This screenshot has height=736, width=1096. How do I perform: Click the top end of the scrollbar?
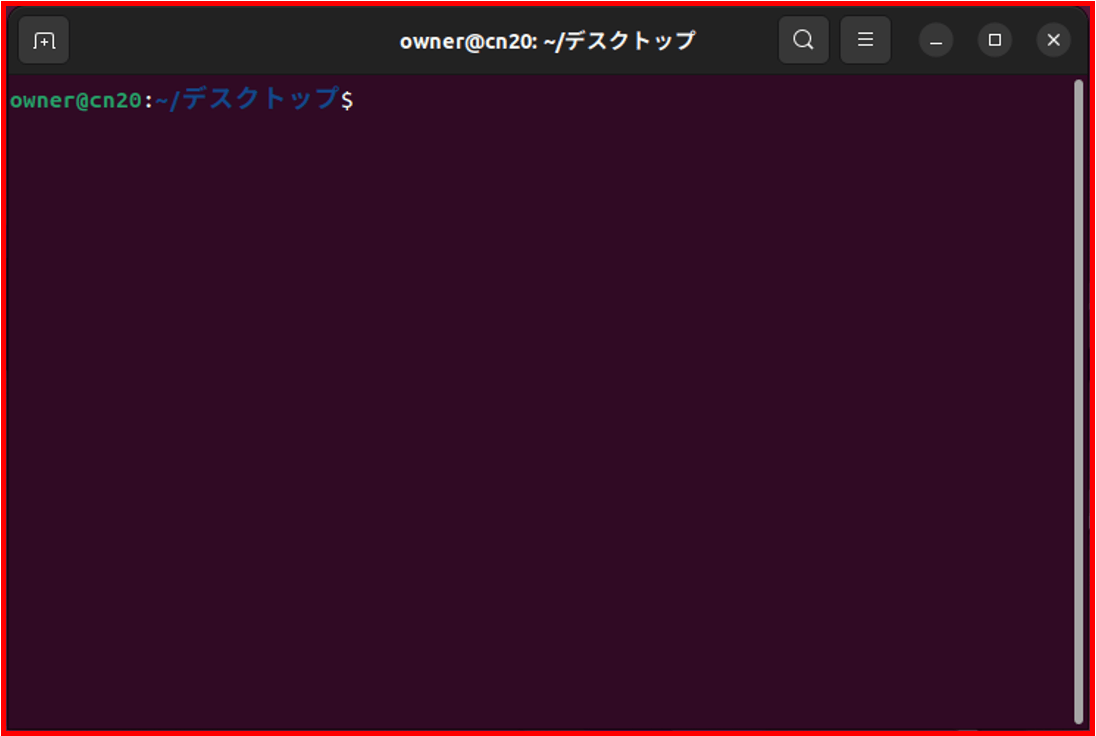click(x=1078, y=86)
